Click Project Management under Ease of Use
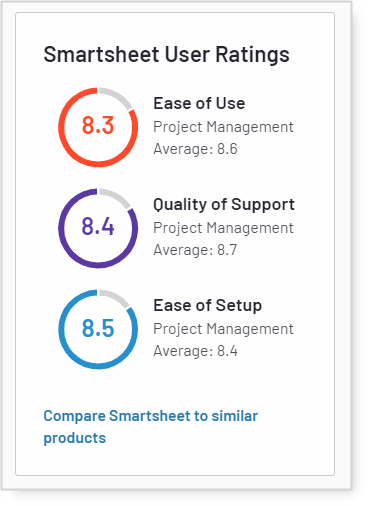This screenshot has width=368, height=506. (x=223, y=127)
